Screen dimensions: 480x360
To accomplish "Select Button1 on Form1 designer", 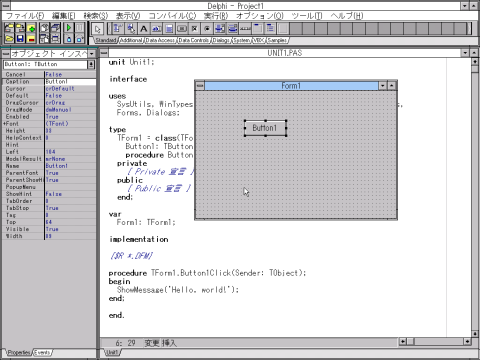I will (265, 128).
